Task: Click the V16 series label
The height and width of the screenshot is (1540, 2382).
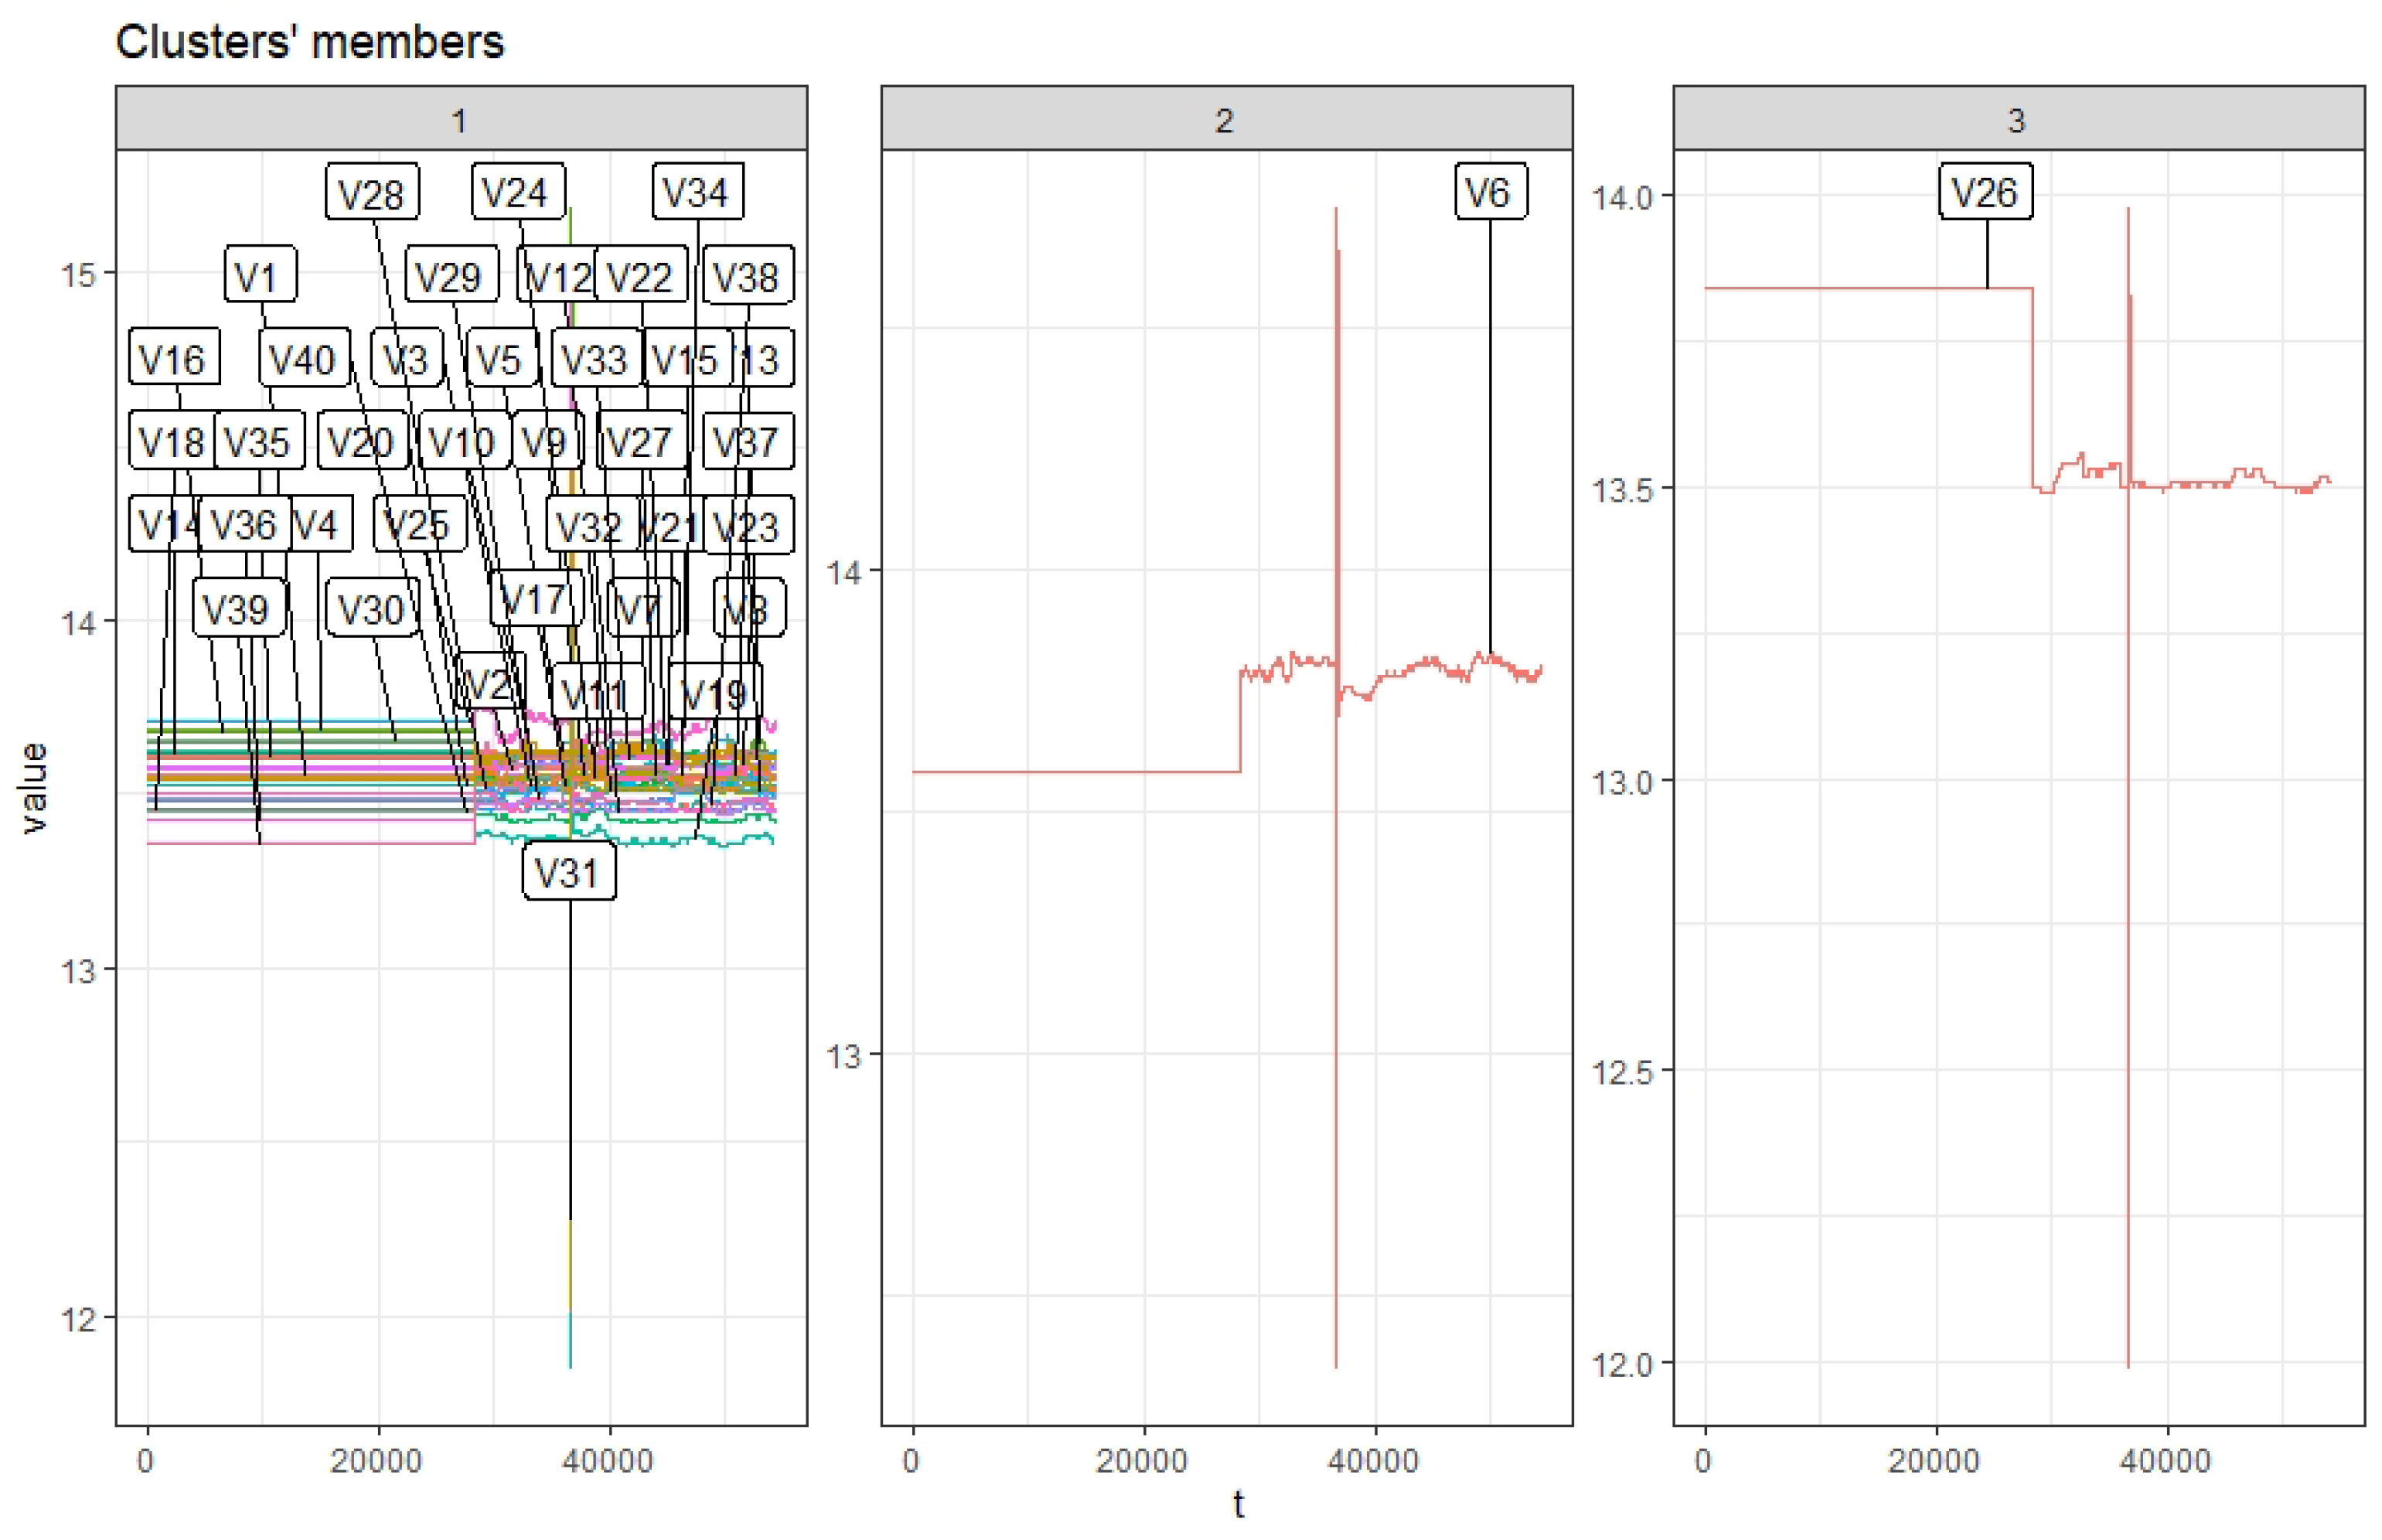Action: (x=173, y=358)
